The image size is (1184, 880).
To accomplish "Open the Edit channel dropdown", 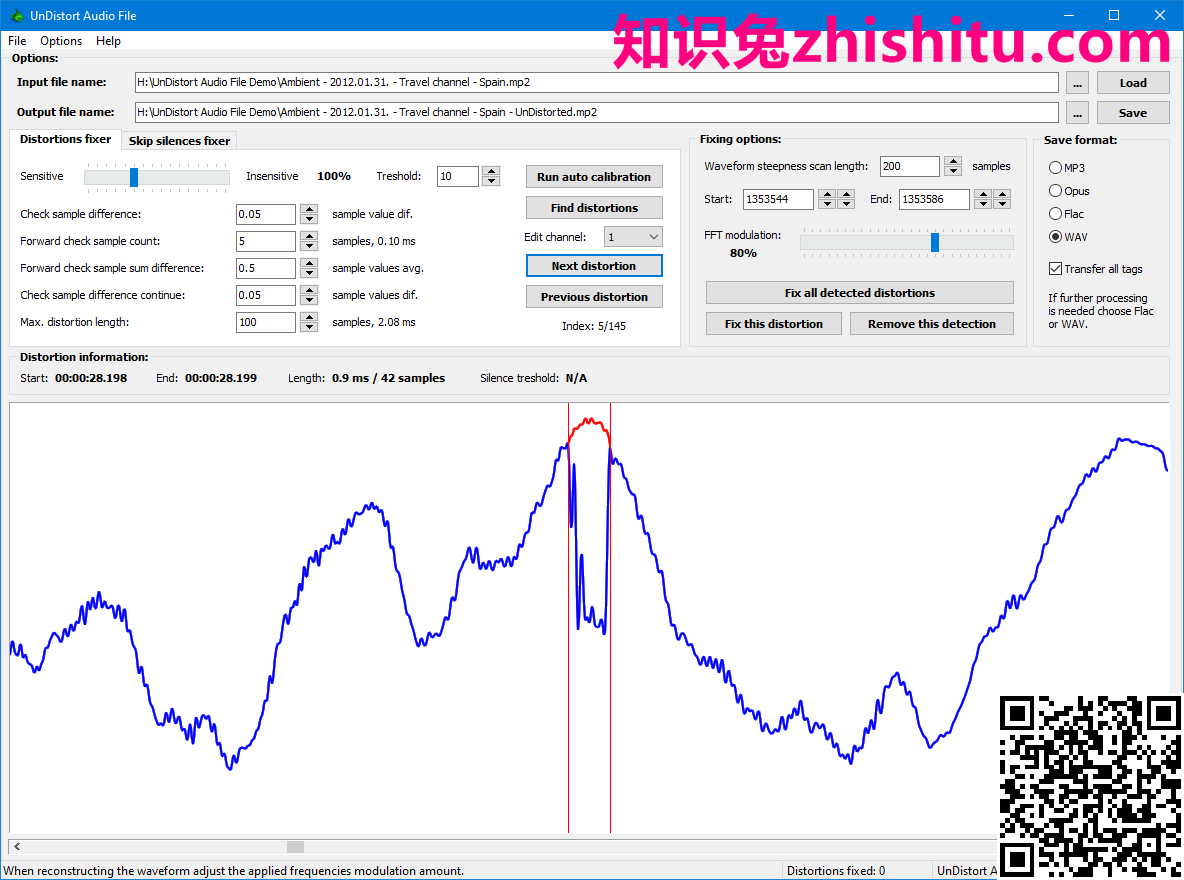I will [633, 237].
